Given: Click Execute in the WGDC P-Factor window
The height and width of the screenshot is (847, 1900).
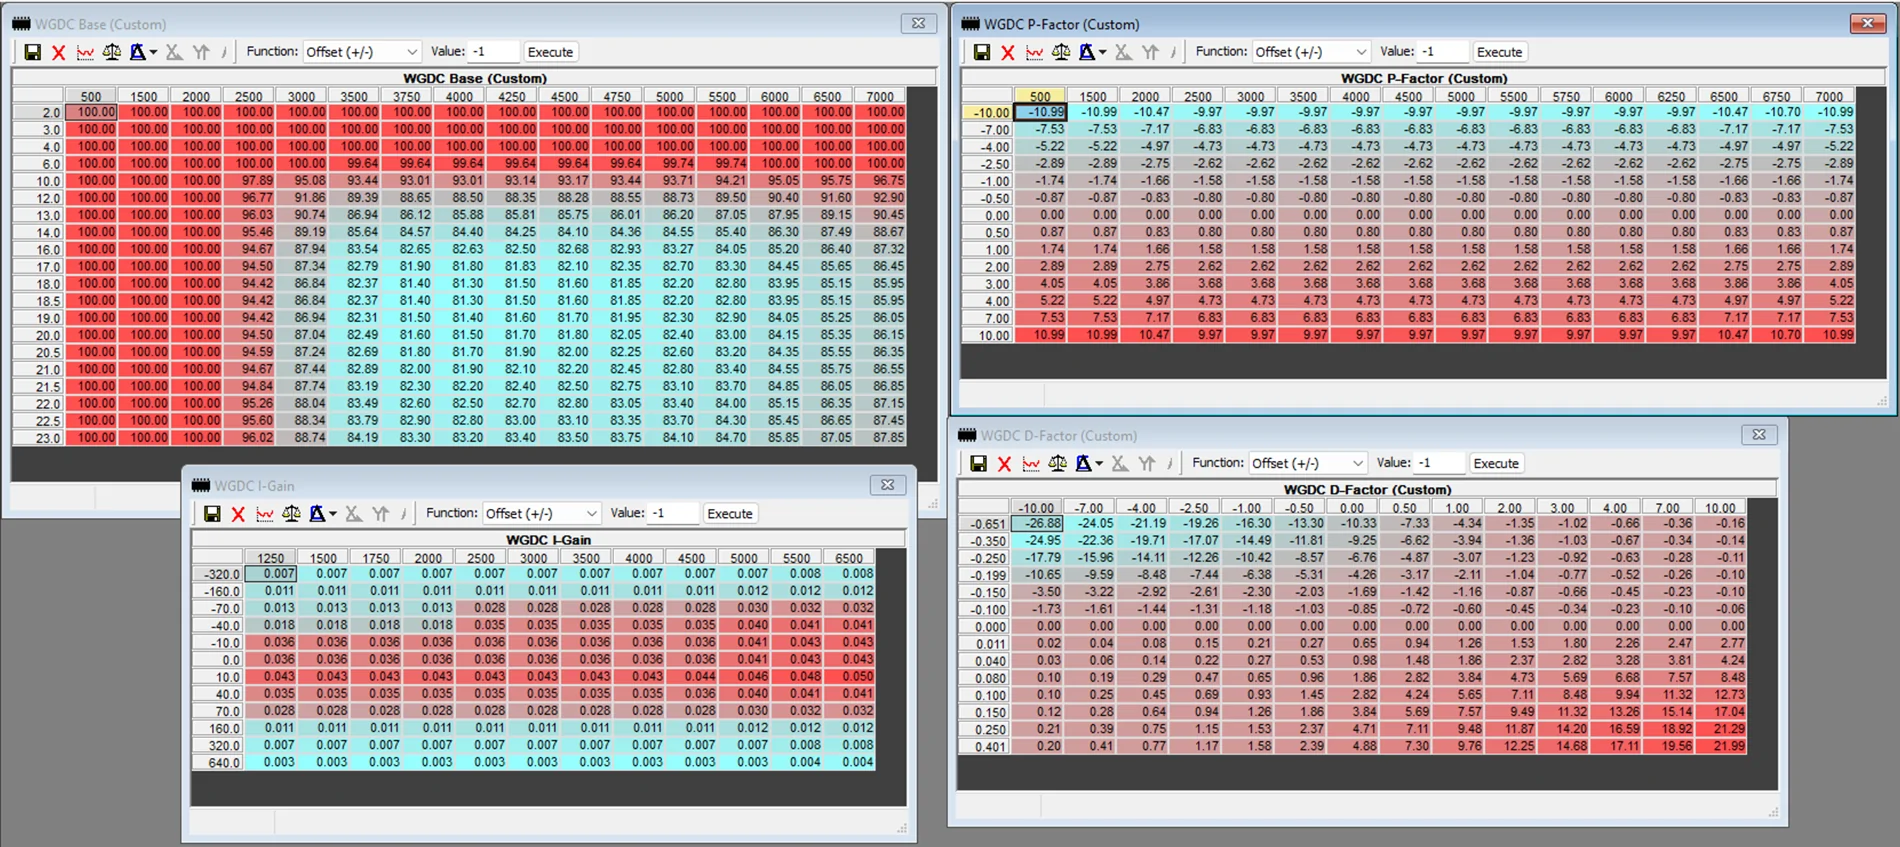Looking at the screenshot, I should point(1499,52).
